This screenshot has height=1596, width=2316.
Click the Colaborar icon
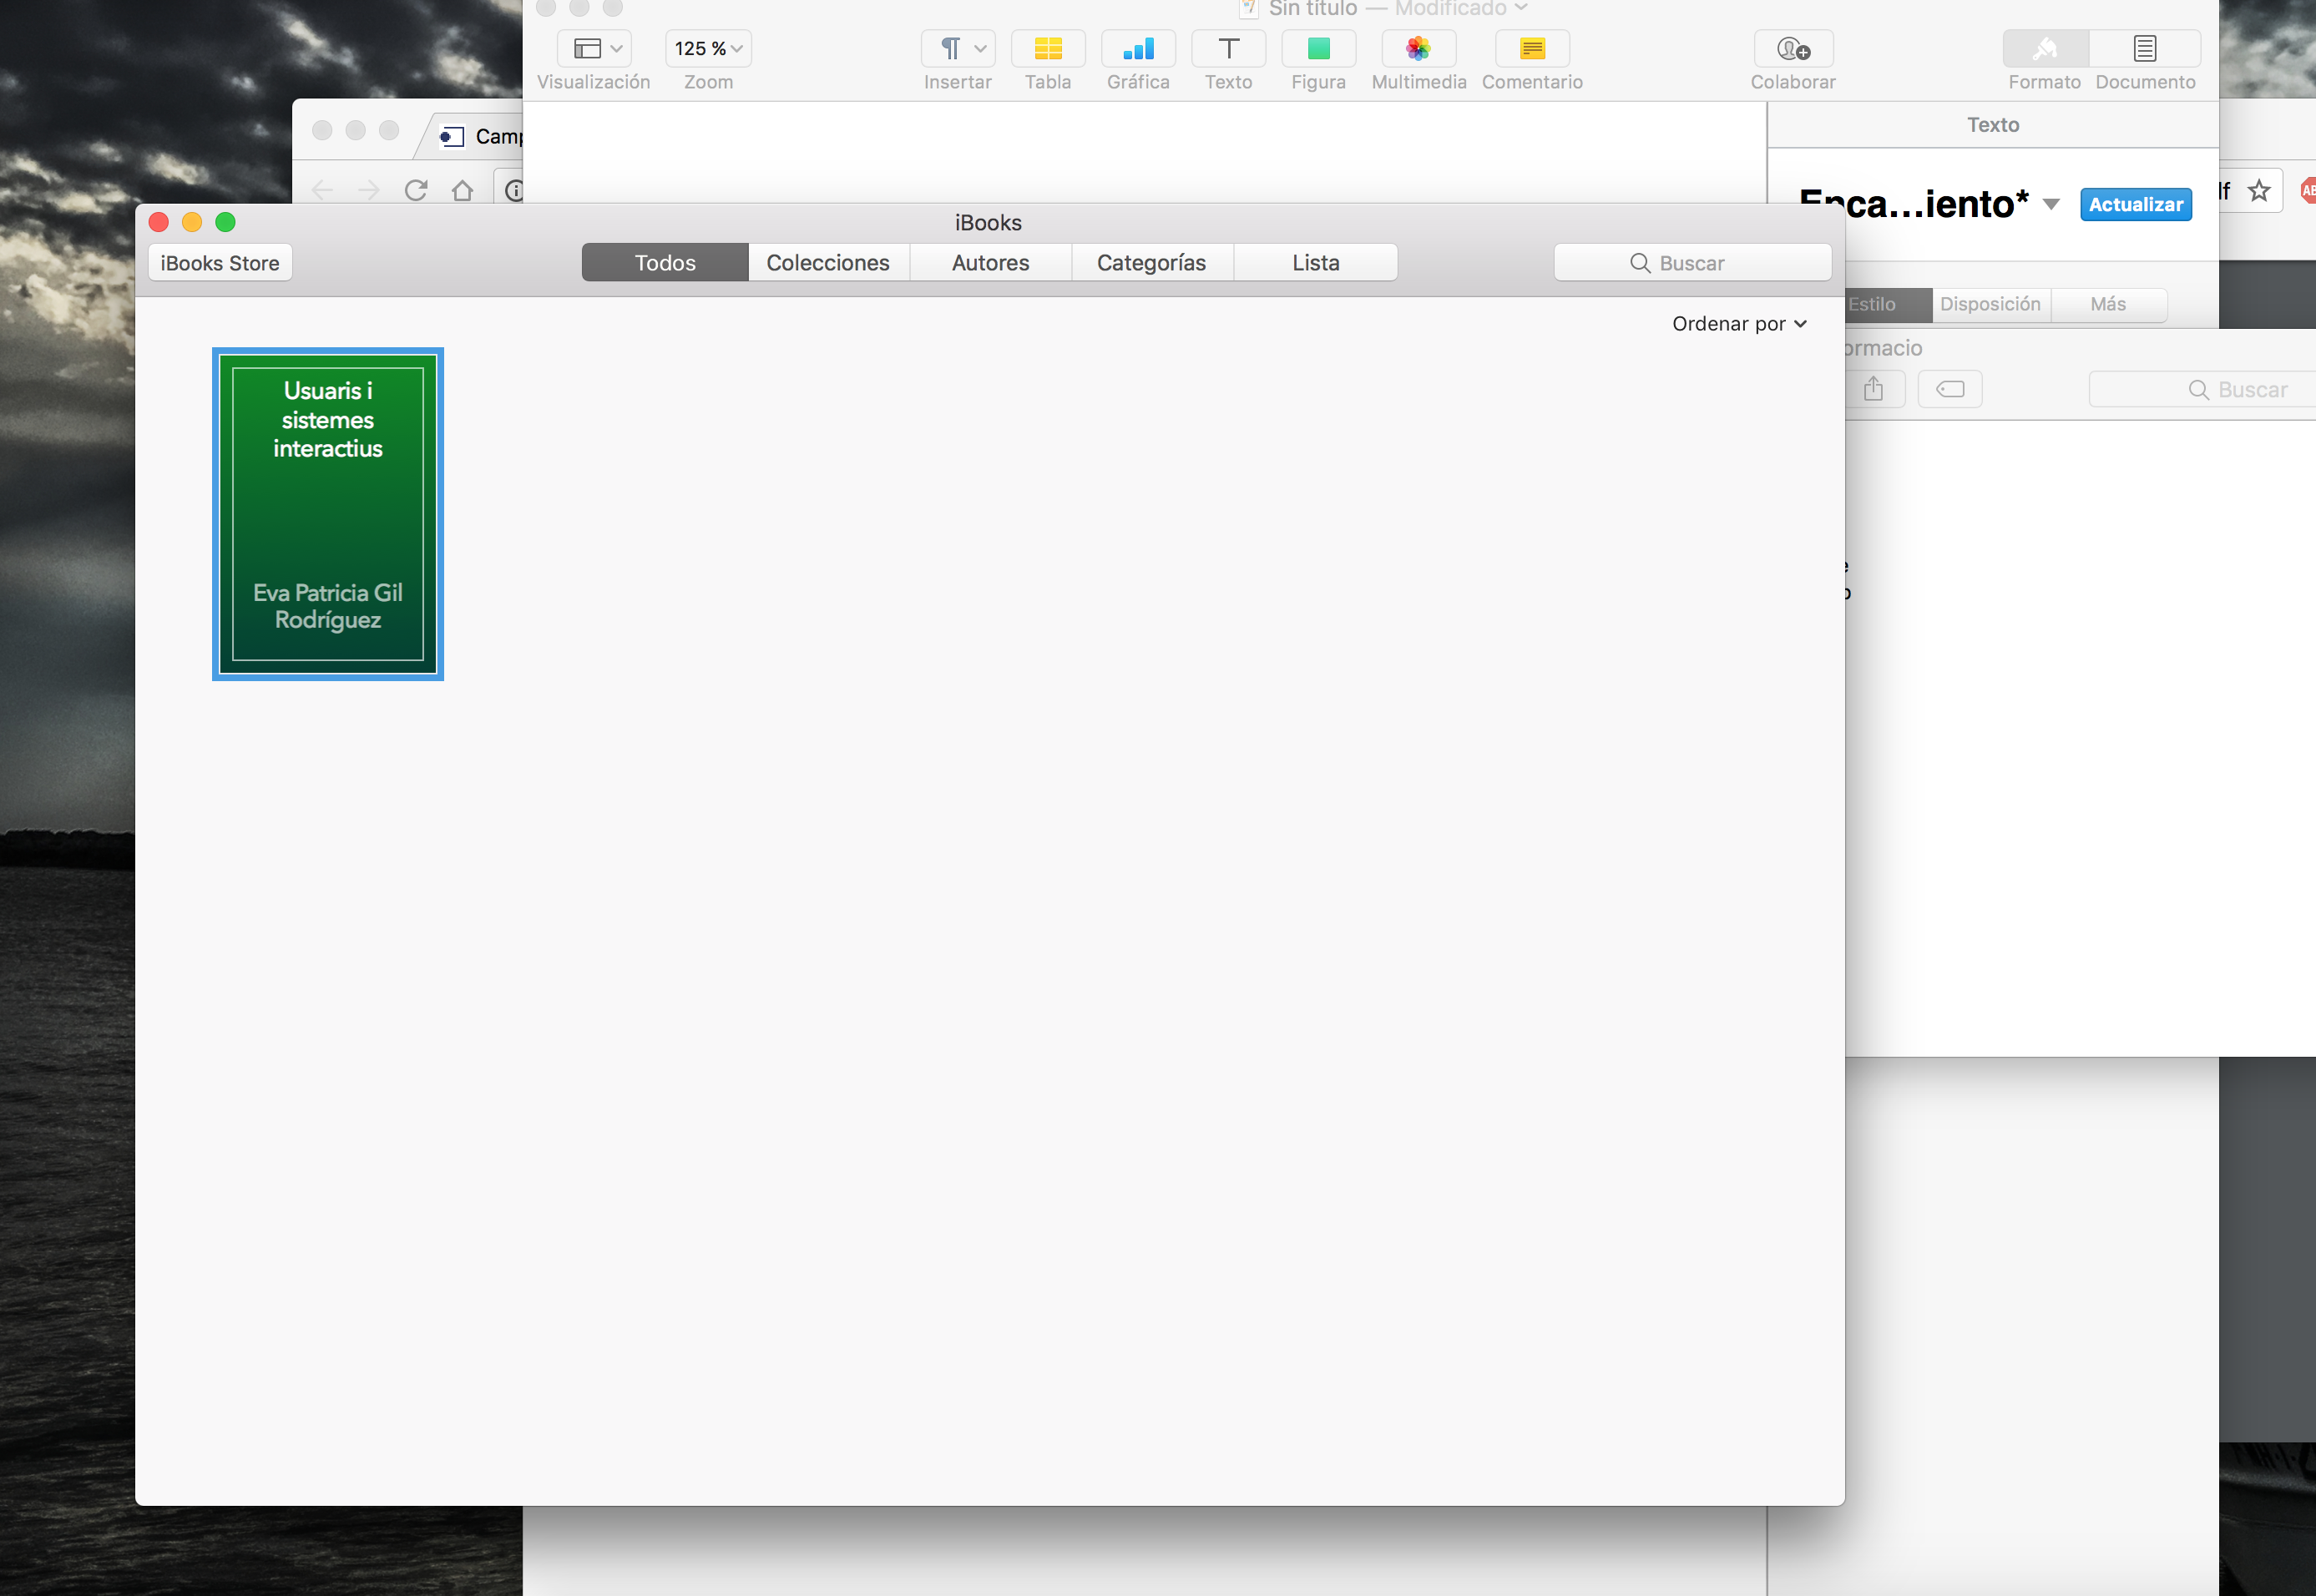point(1792,48)
